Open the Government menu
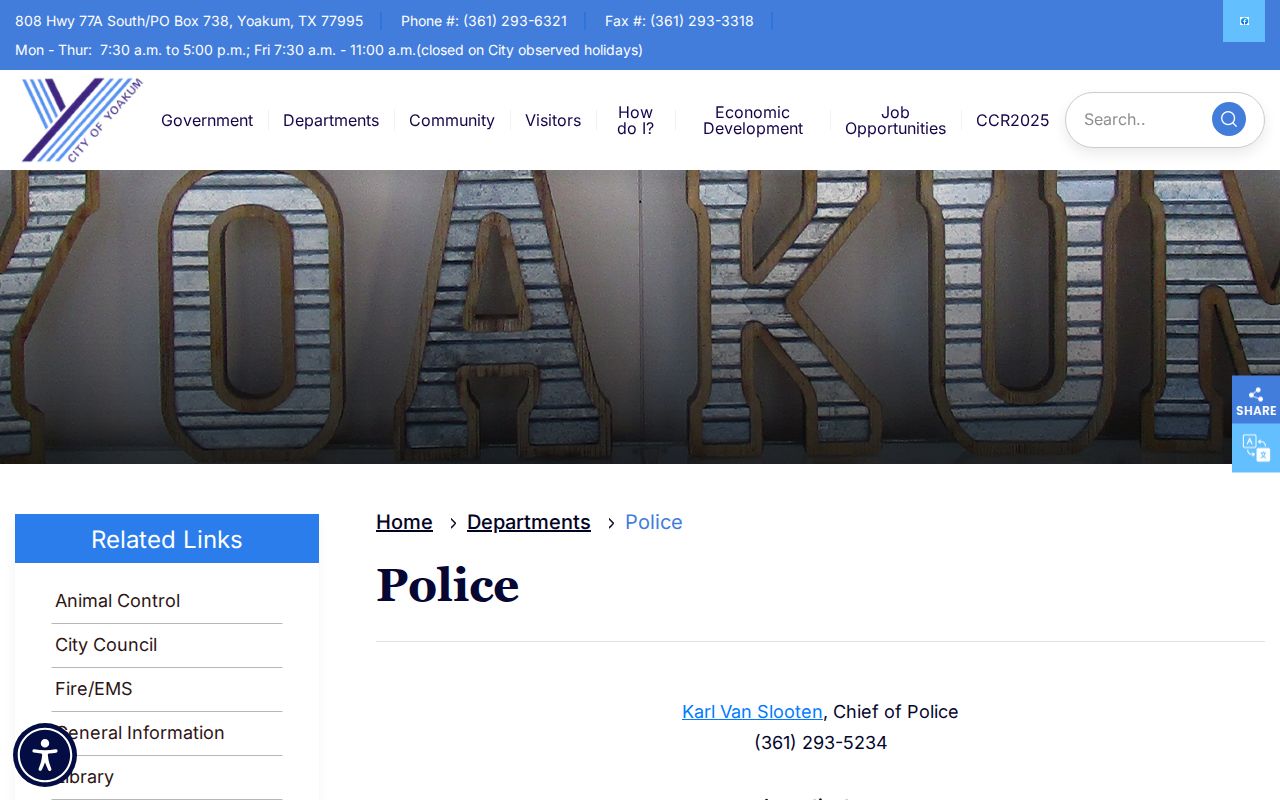This screenshot has width=1280, height=800. (207, 120)
